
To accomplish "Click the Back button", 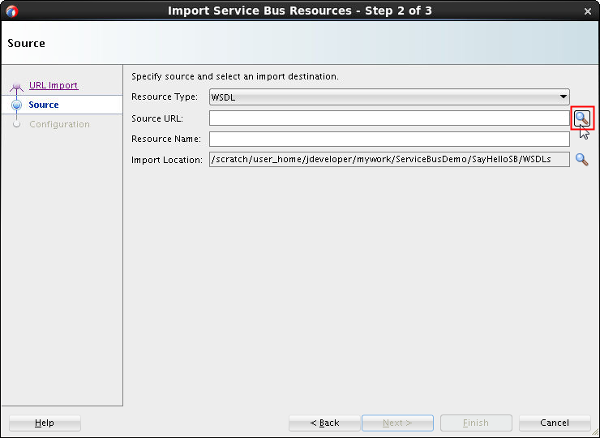I will 325,423.
